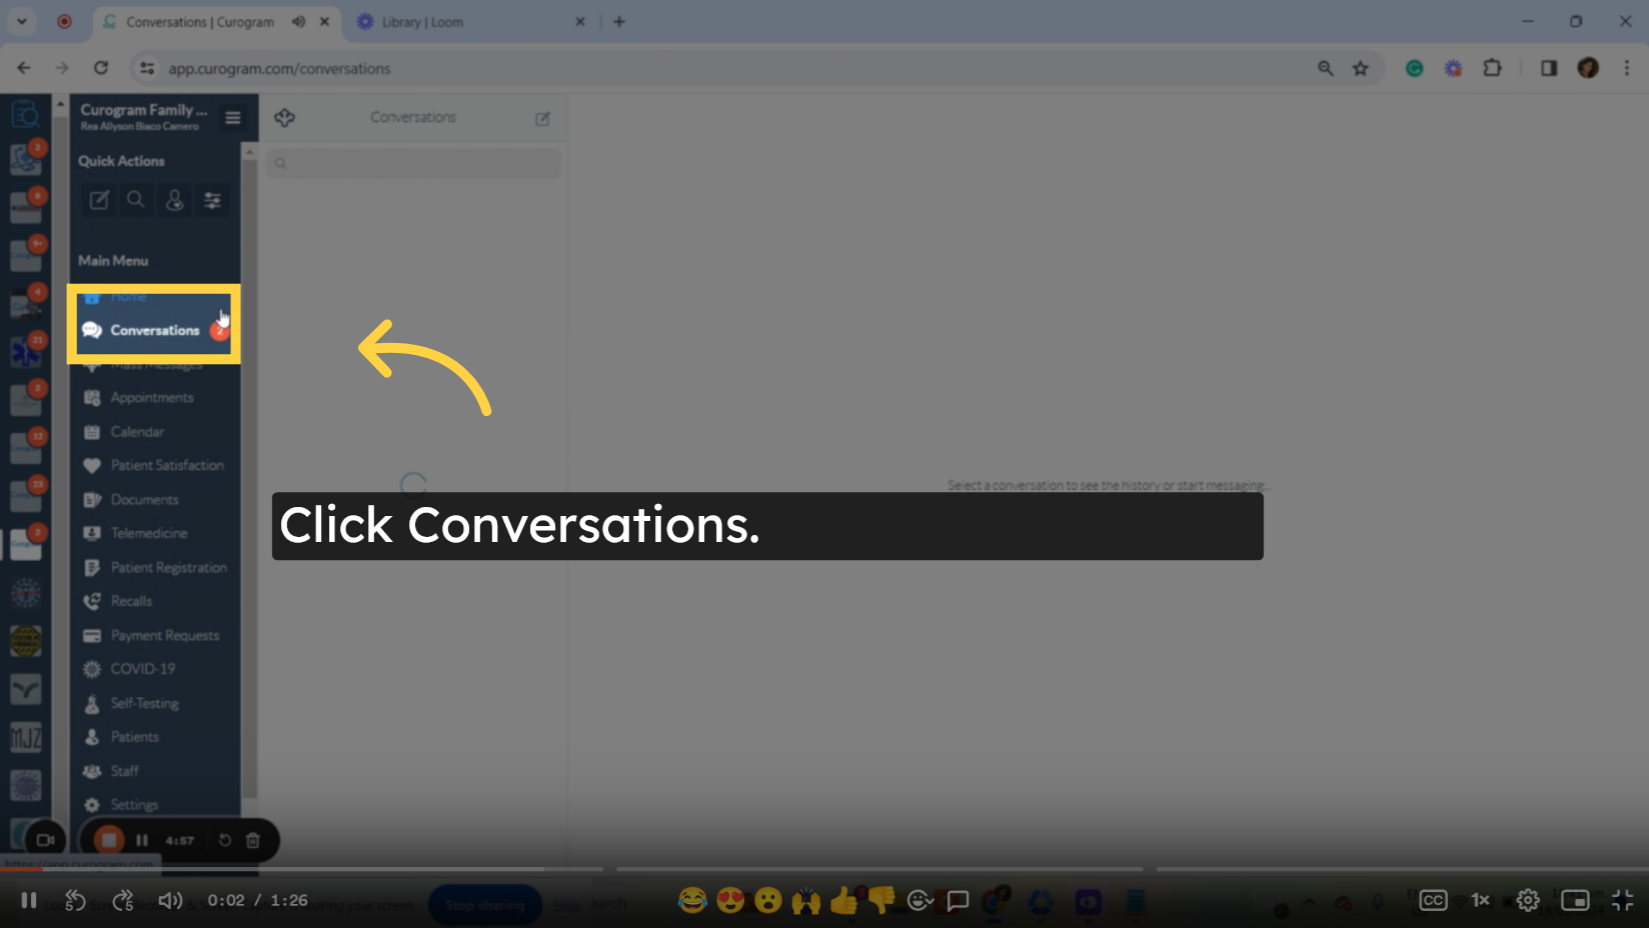
Task: Open the video settings gear dropdown
Action: (x=1528, y=900)
